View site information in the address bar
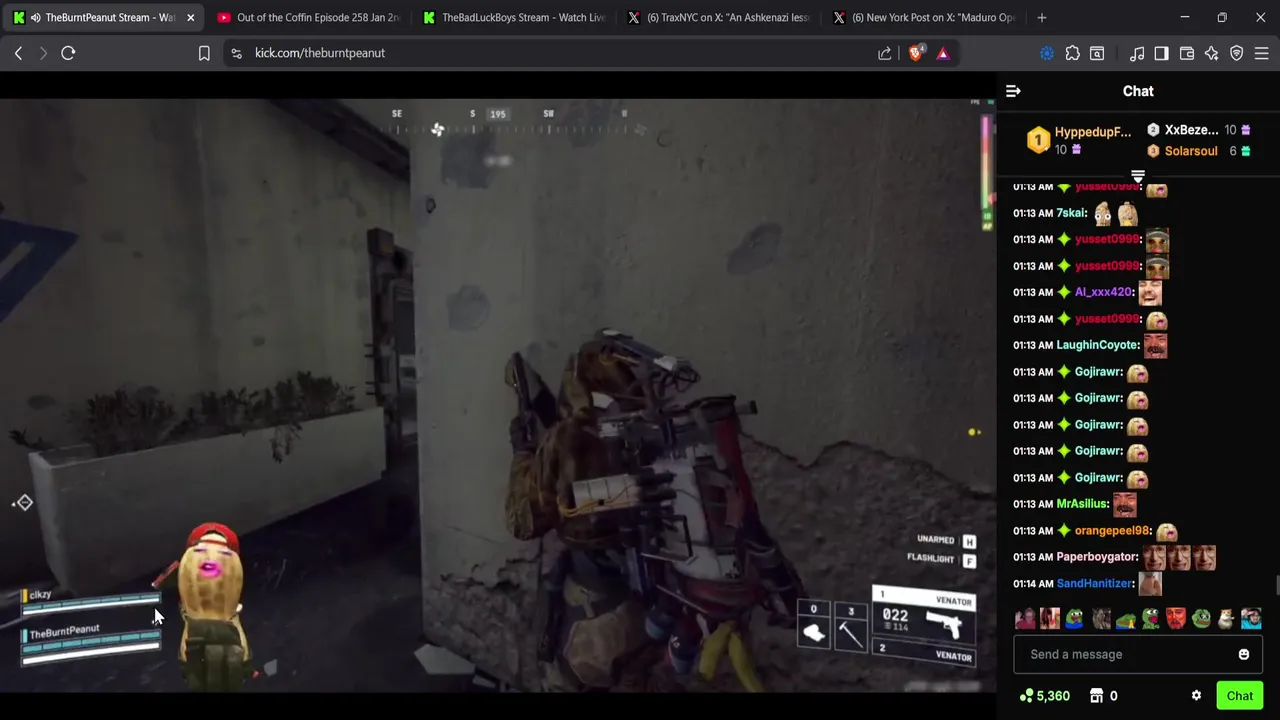The image size is (1280, 720). click(x=236, y=53)
